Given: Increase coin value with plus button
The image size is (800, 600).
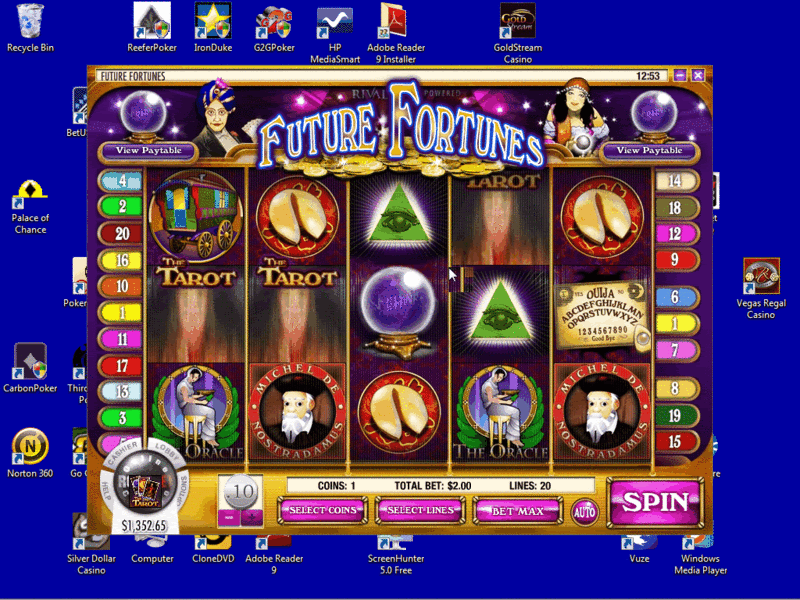Looking at the screenshot, I should [252, 517].
